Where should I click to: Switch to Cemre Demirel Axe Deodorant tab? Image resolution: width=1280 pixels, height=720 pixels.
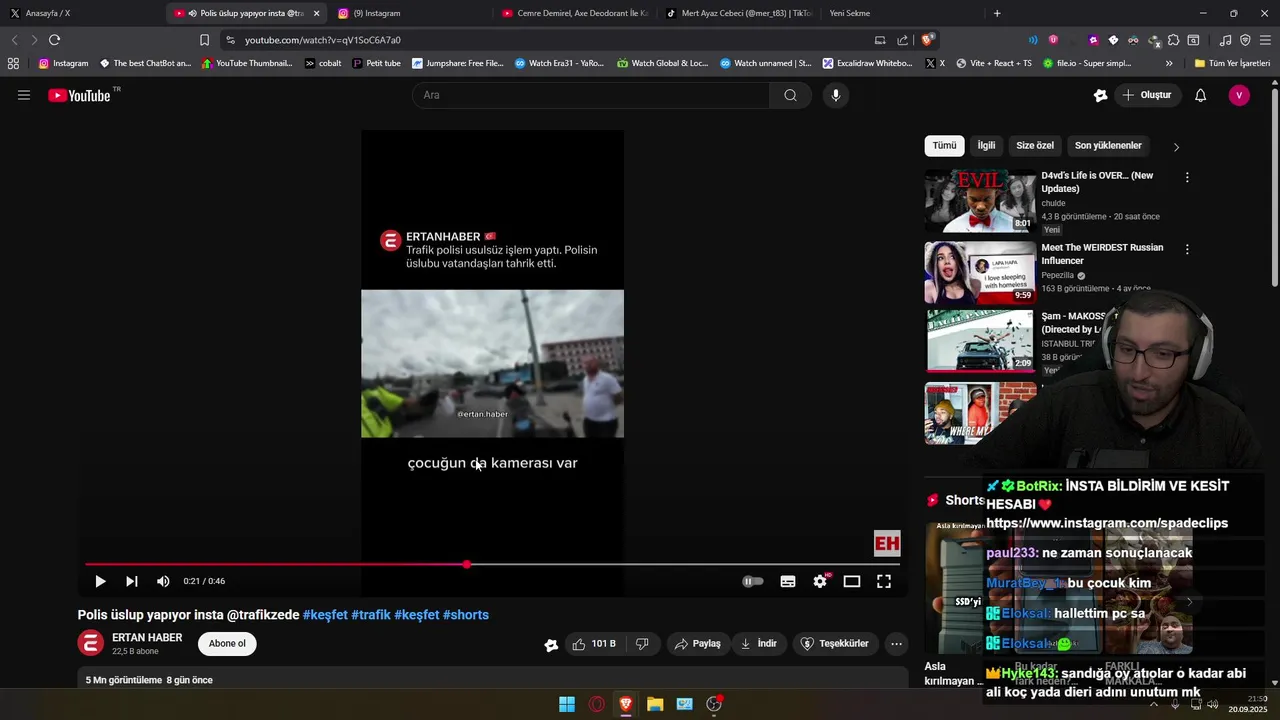coord(575,13)
